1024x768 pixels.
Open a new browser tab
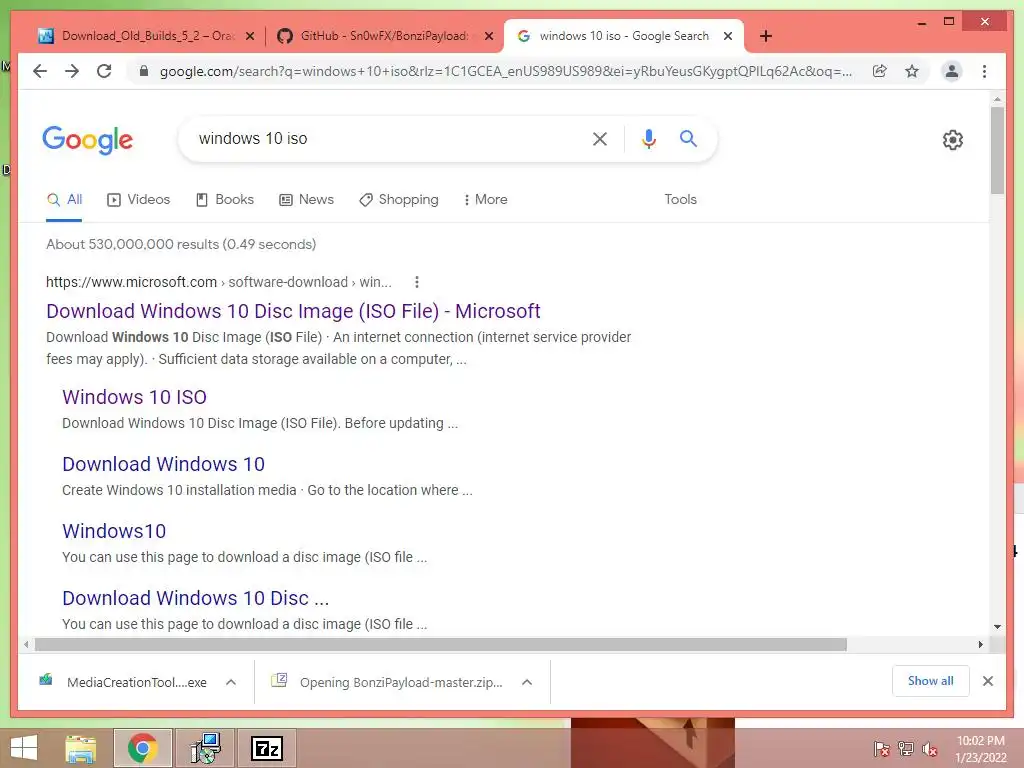766,36
